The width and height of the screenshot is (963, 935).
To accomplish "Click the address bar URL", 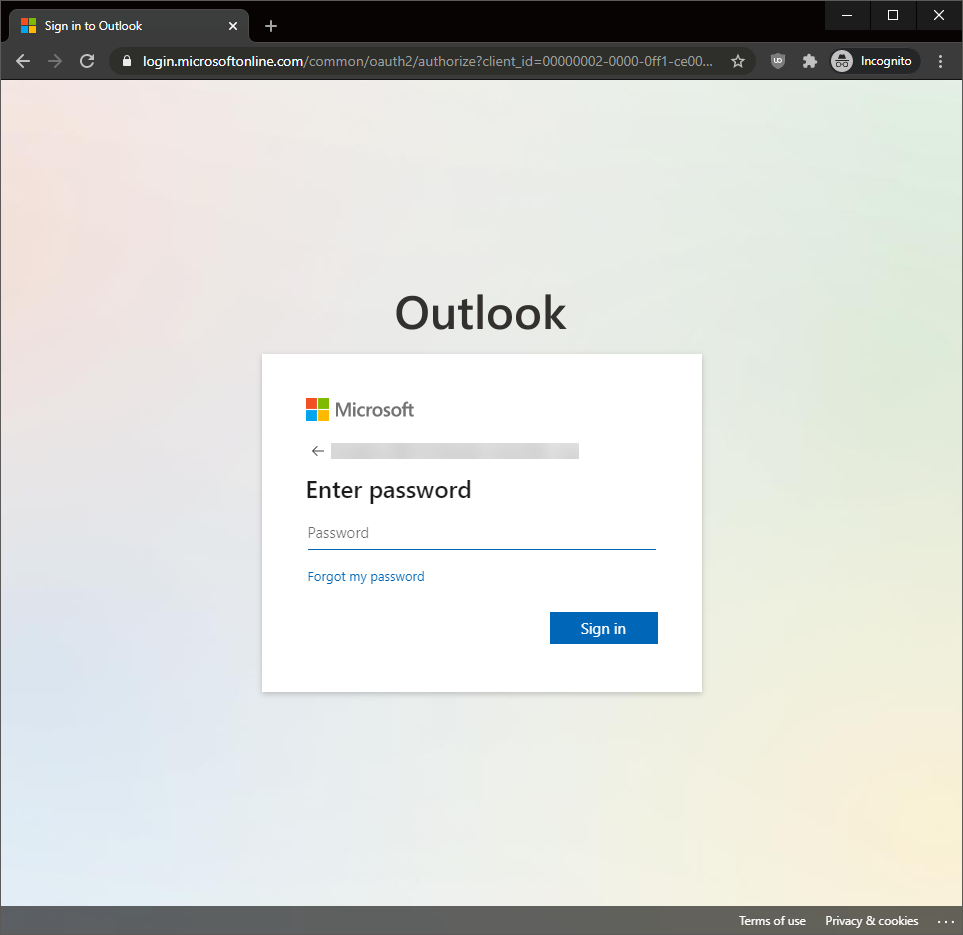I will coord(428,61).
